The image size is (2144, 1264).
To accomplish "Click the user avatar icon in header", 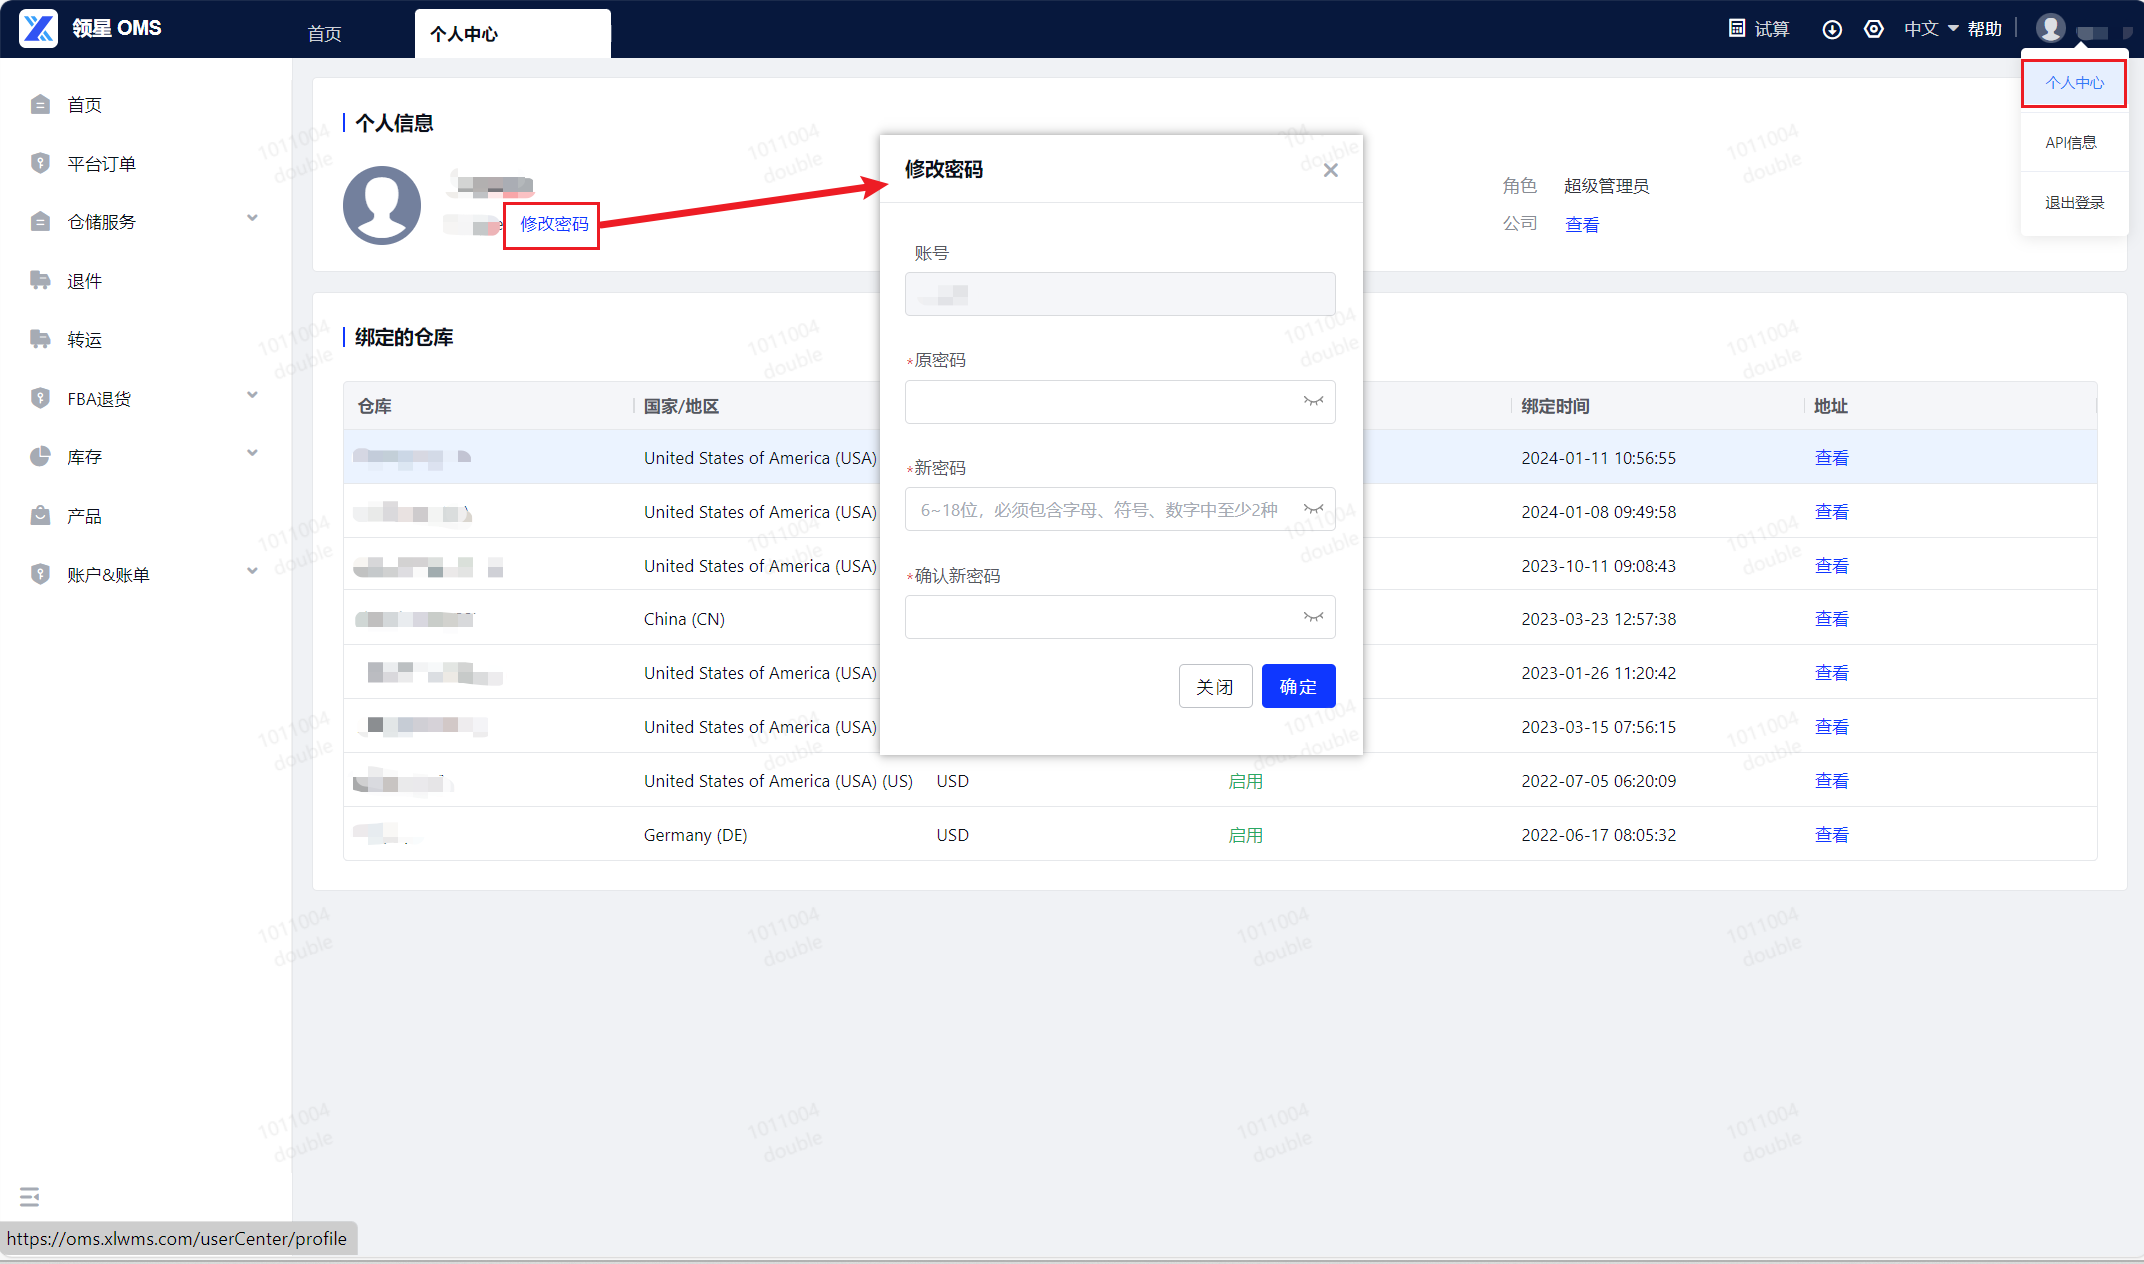I will click(x=2051, y=28).
